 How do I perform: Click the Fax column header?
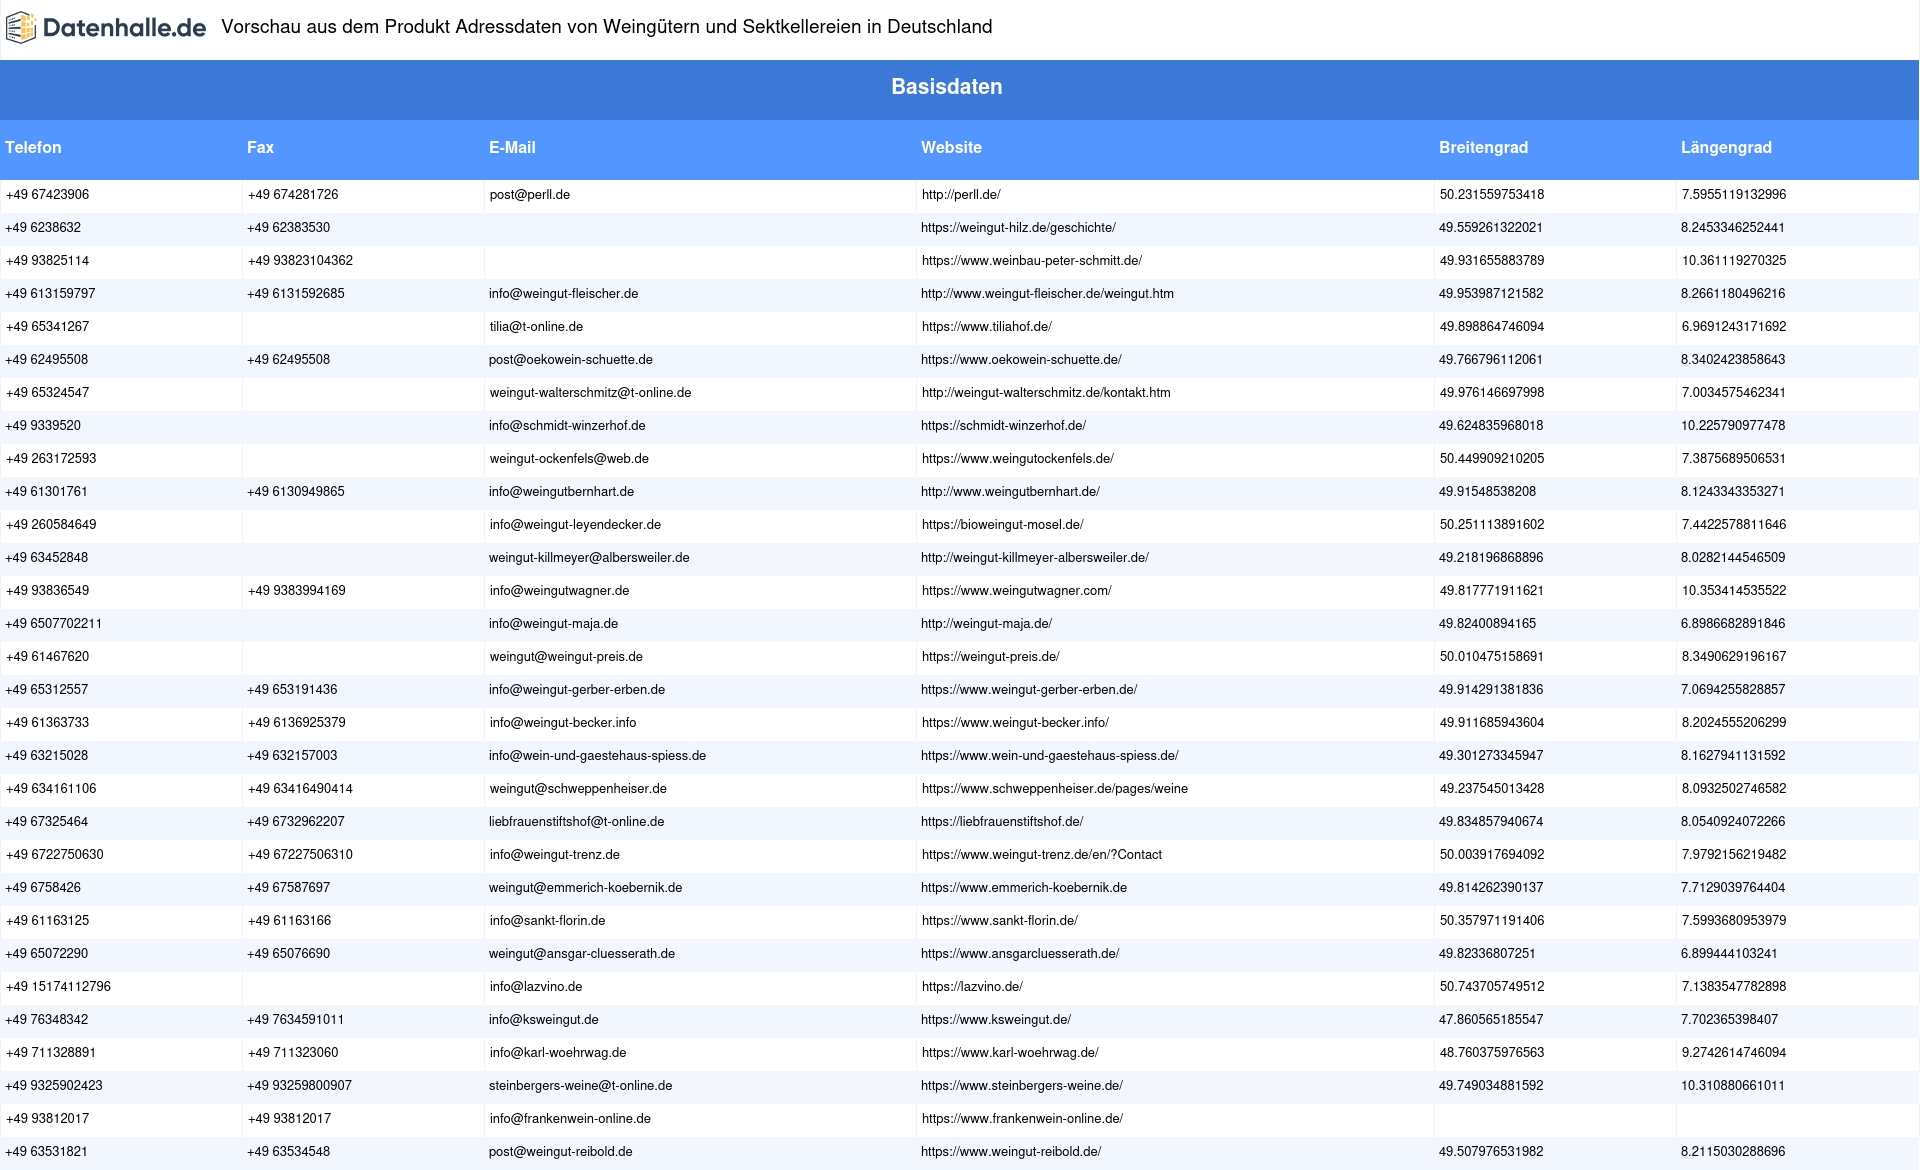point(260,147)
